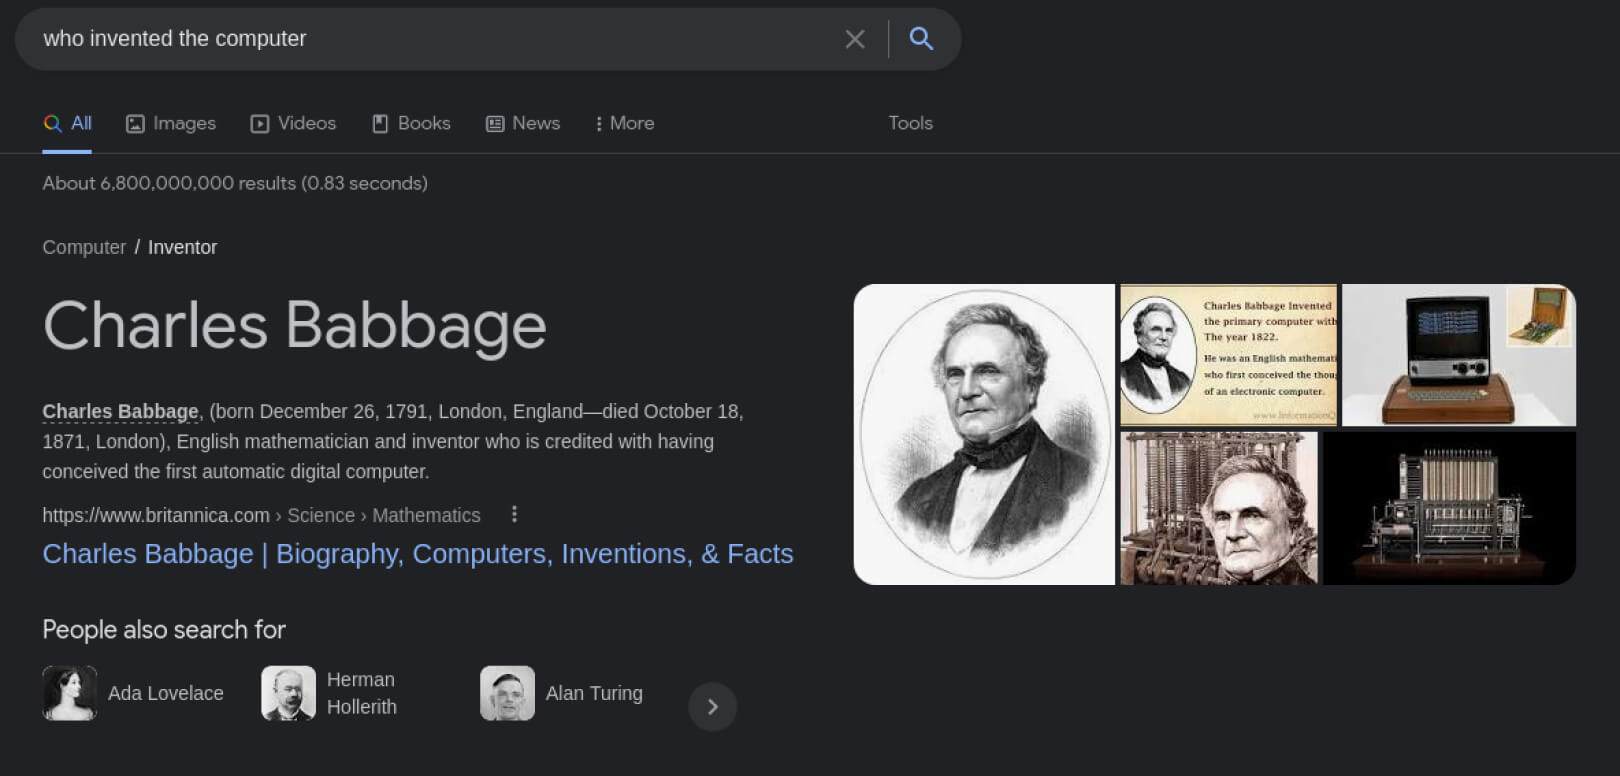Open Charles Babbage Britannica biography link
The height and width of the screenshot is (776, 1620).
(417, 554)
